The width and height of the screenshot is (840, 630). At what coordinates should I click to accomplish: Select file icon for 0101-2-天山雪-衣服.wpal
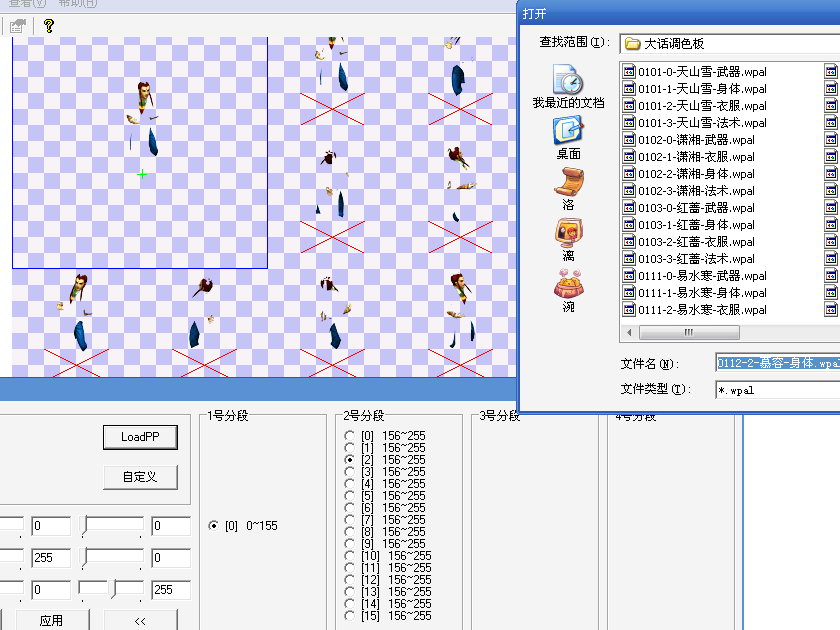point(629,106)
